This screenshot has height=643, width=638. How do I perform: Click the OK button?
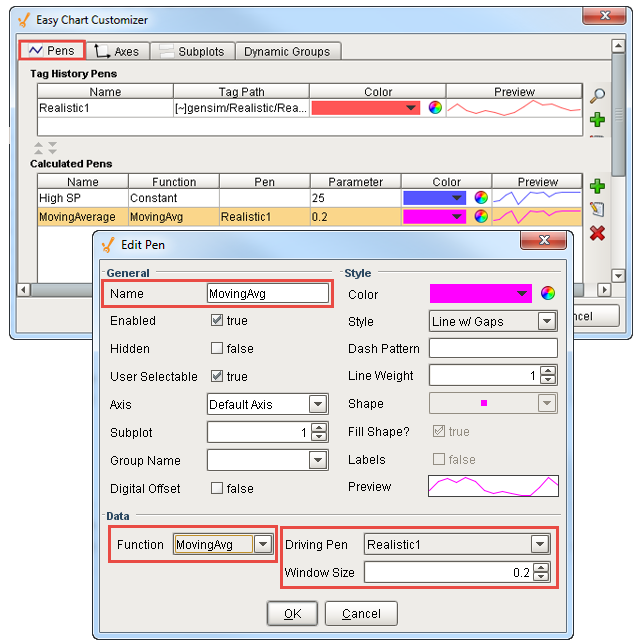click(292, 613)
